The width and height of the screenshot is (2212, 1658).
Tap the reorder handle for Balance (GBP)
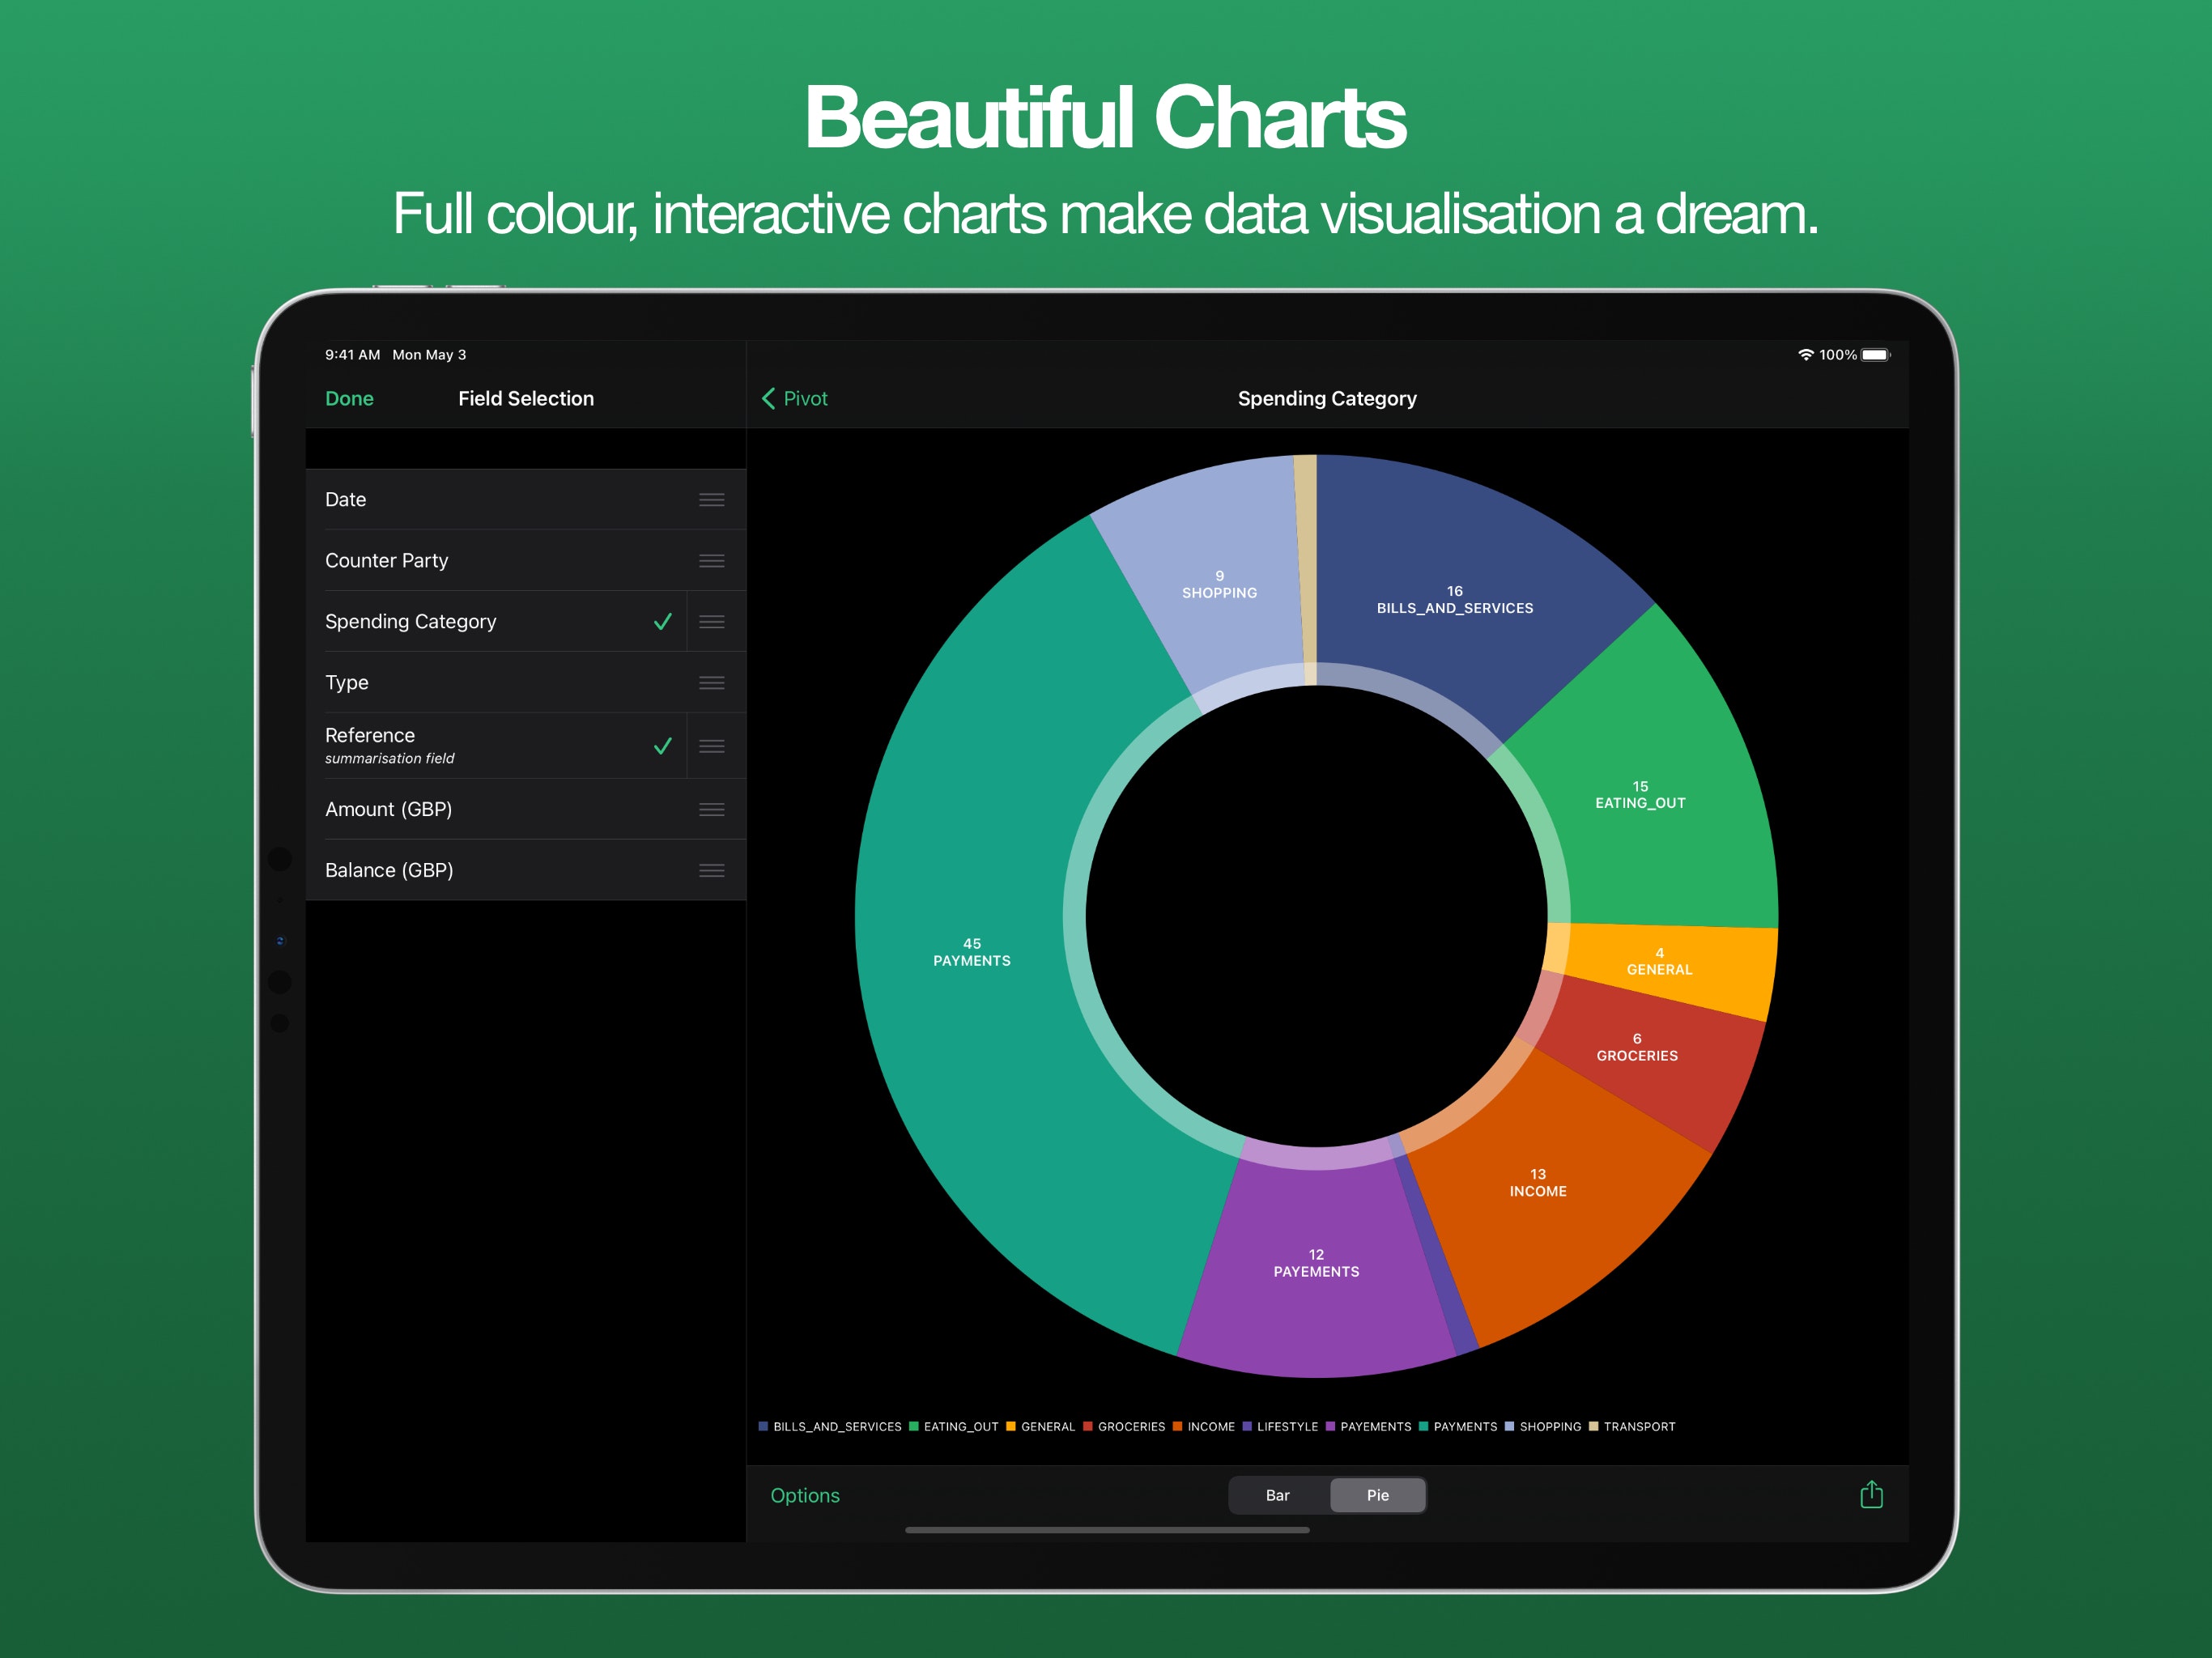point(712,869)
